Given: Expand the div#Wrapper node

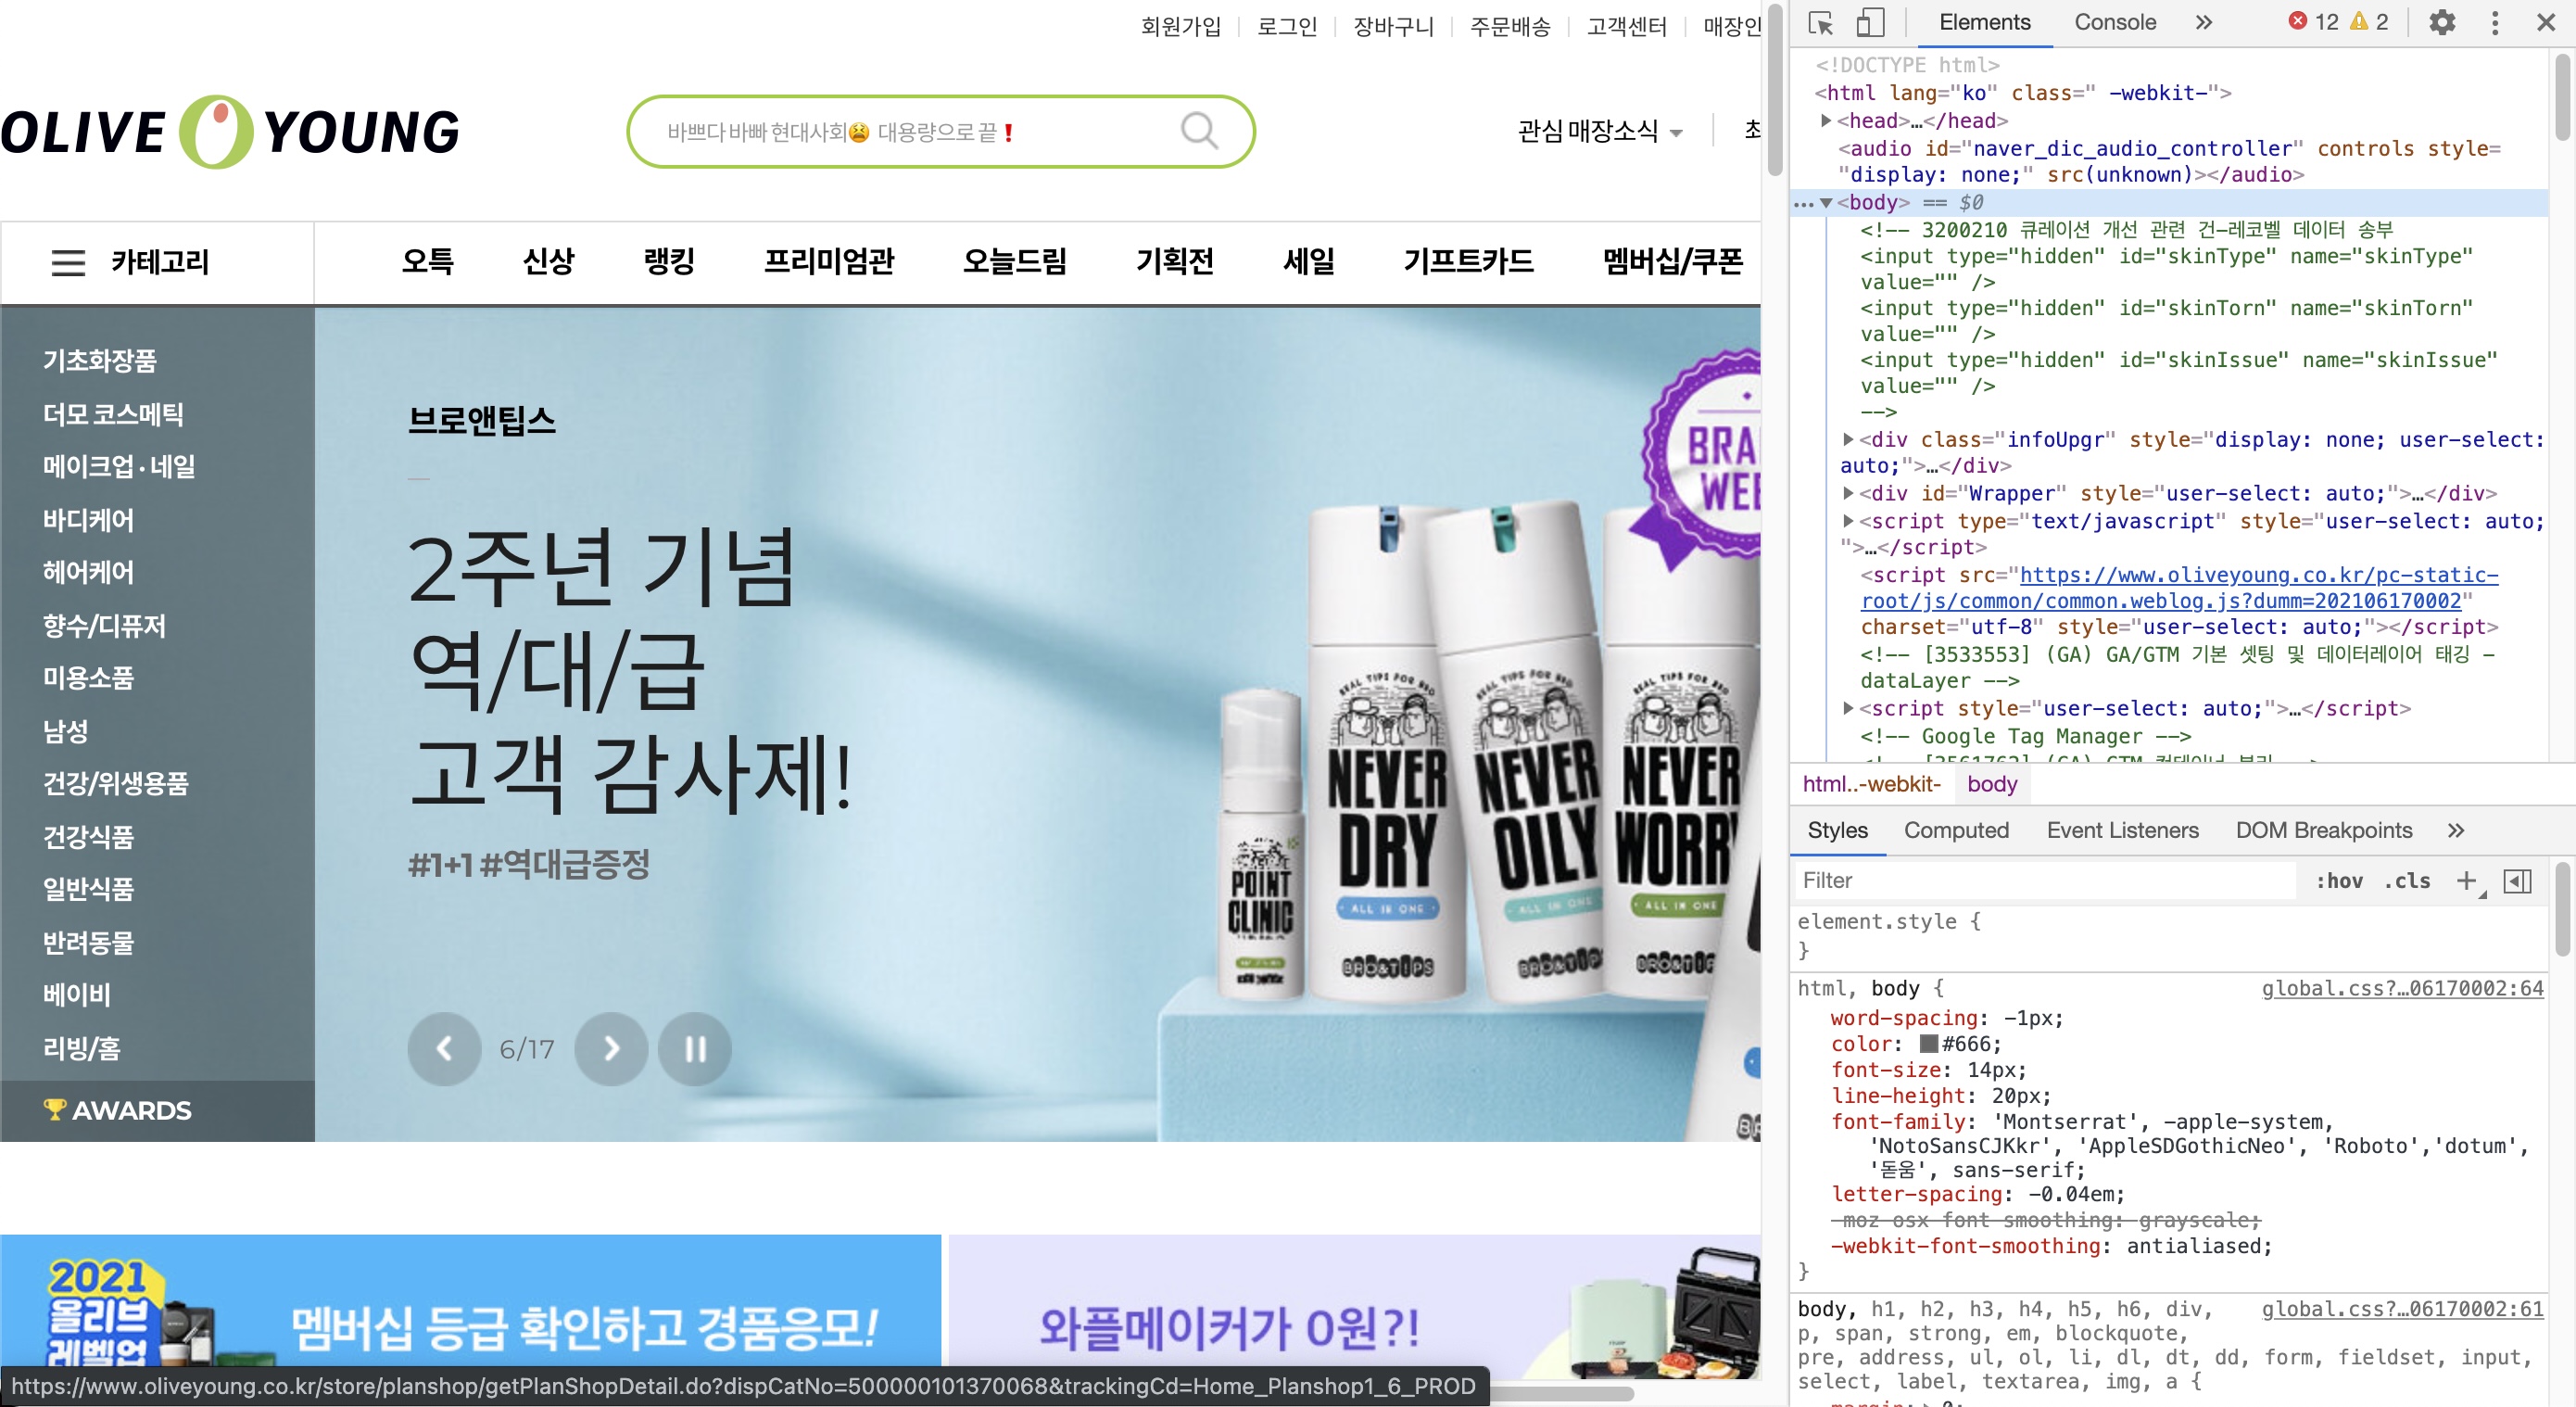Looking at the screenshot, I should (x=1848, y=493).
